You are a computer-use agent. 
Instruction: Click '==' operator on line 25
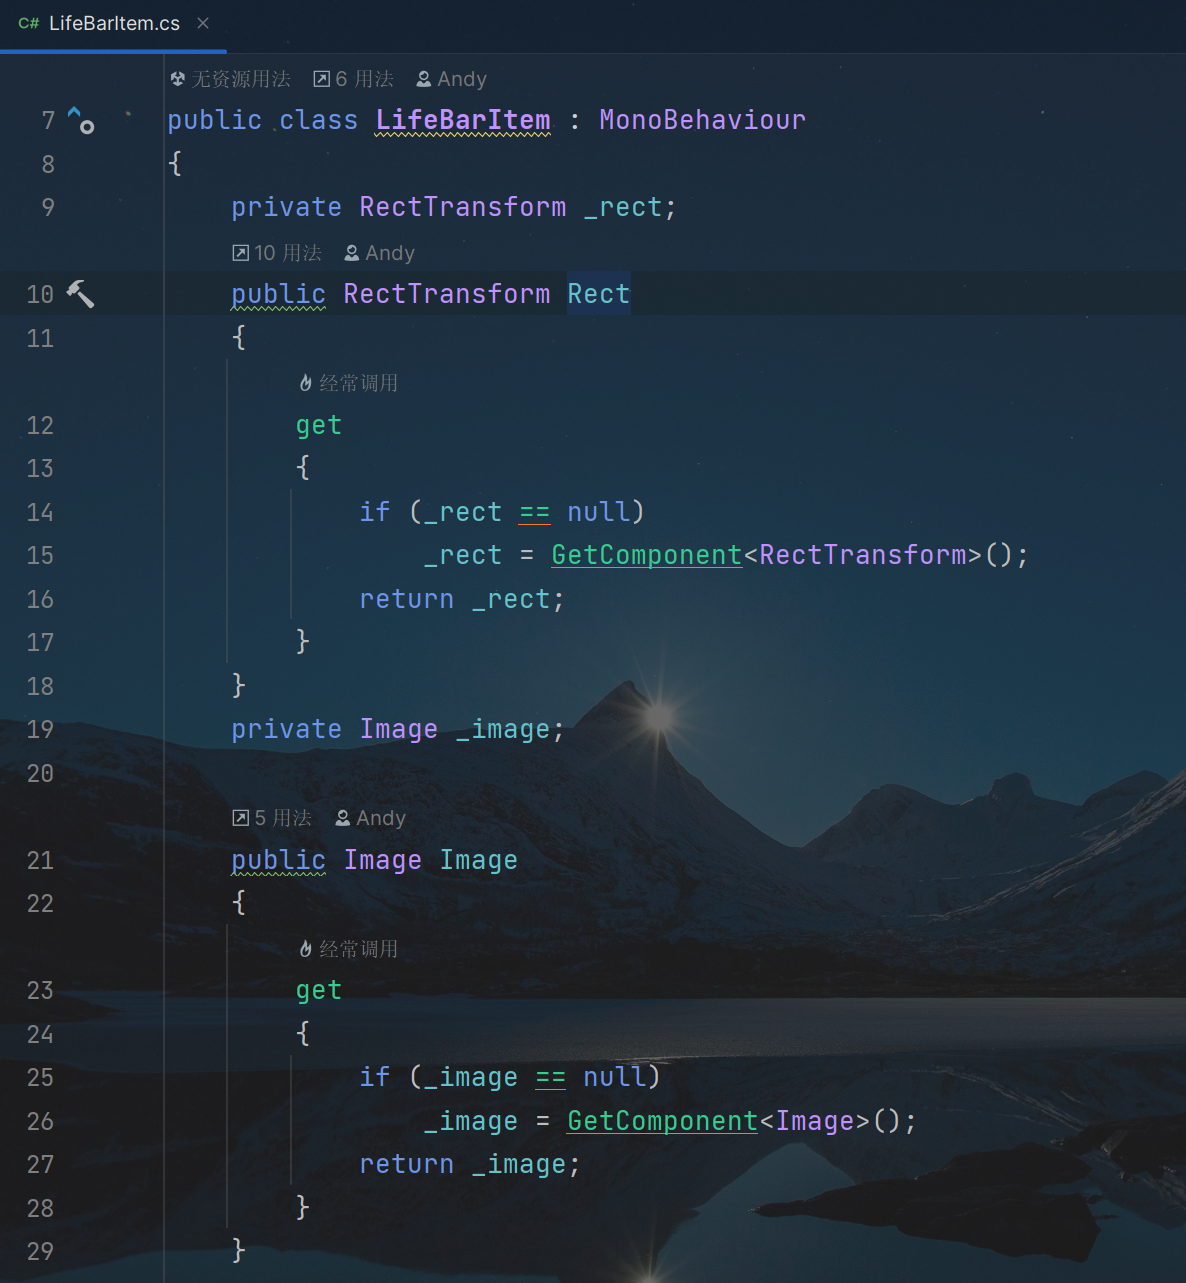point(551,1077)
